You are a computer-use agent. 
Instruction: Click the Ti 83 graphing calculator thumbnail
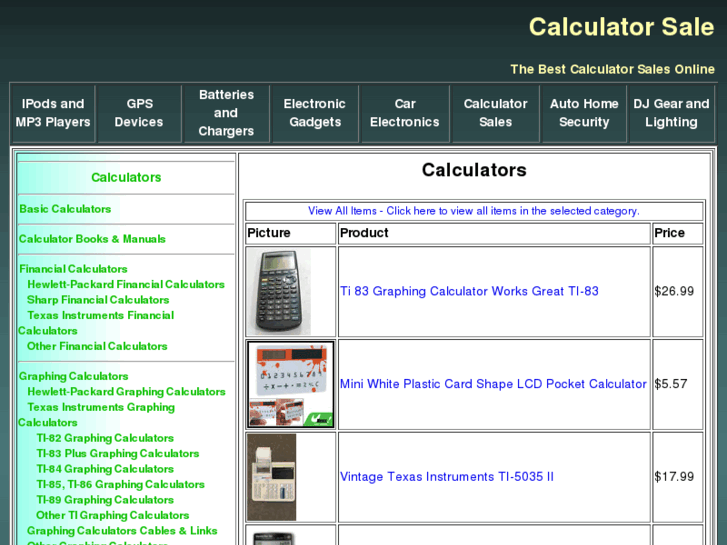pyautogui.click(x=279, y=292)
